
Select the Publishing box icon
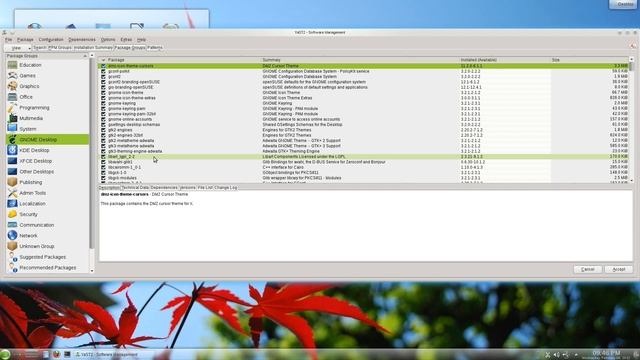[x=12, y=182]
